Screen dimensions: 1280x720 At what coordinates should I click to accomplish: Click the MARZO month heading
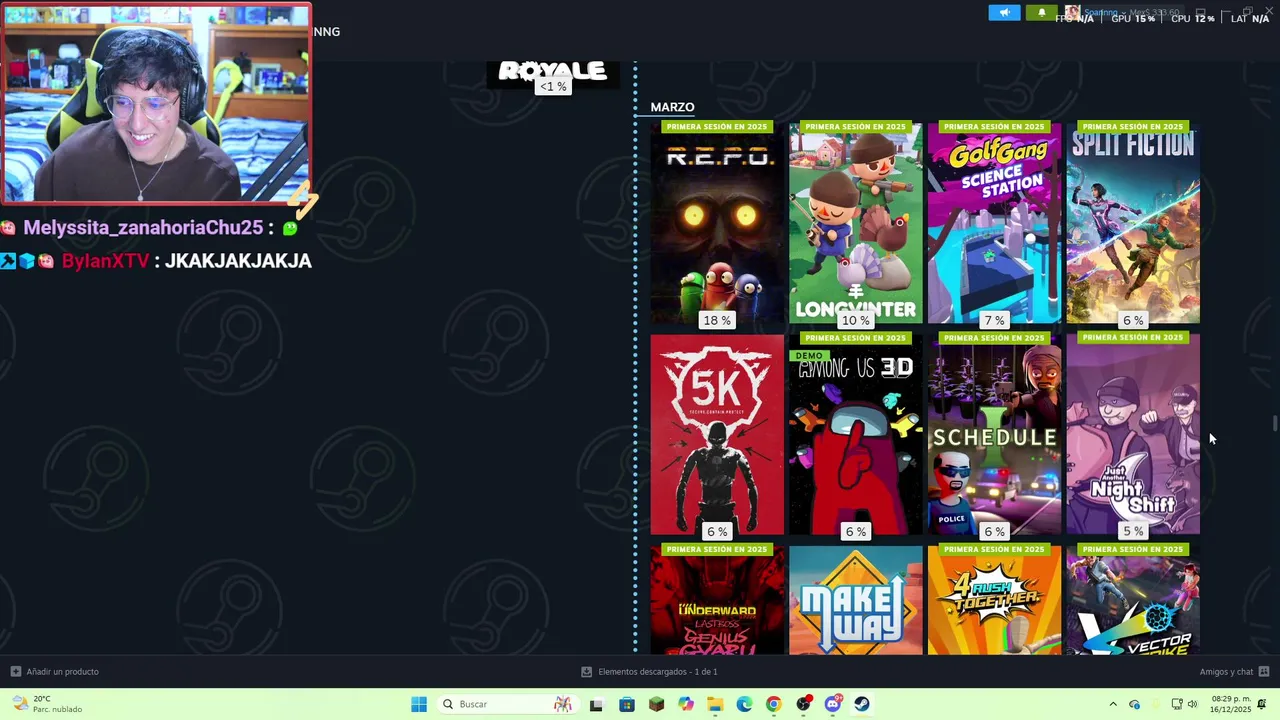pos(672,107)
